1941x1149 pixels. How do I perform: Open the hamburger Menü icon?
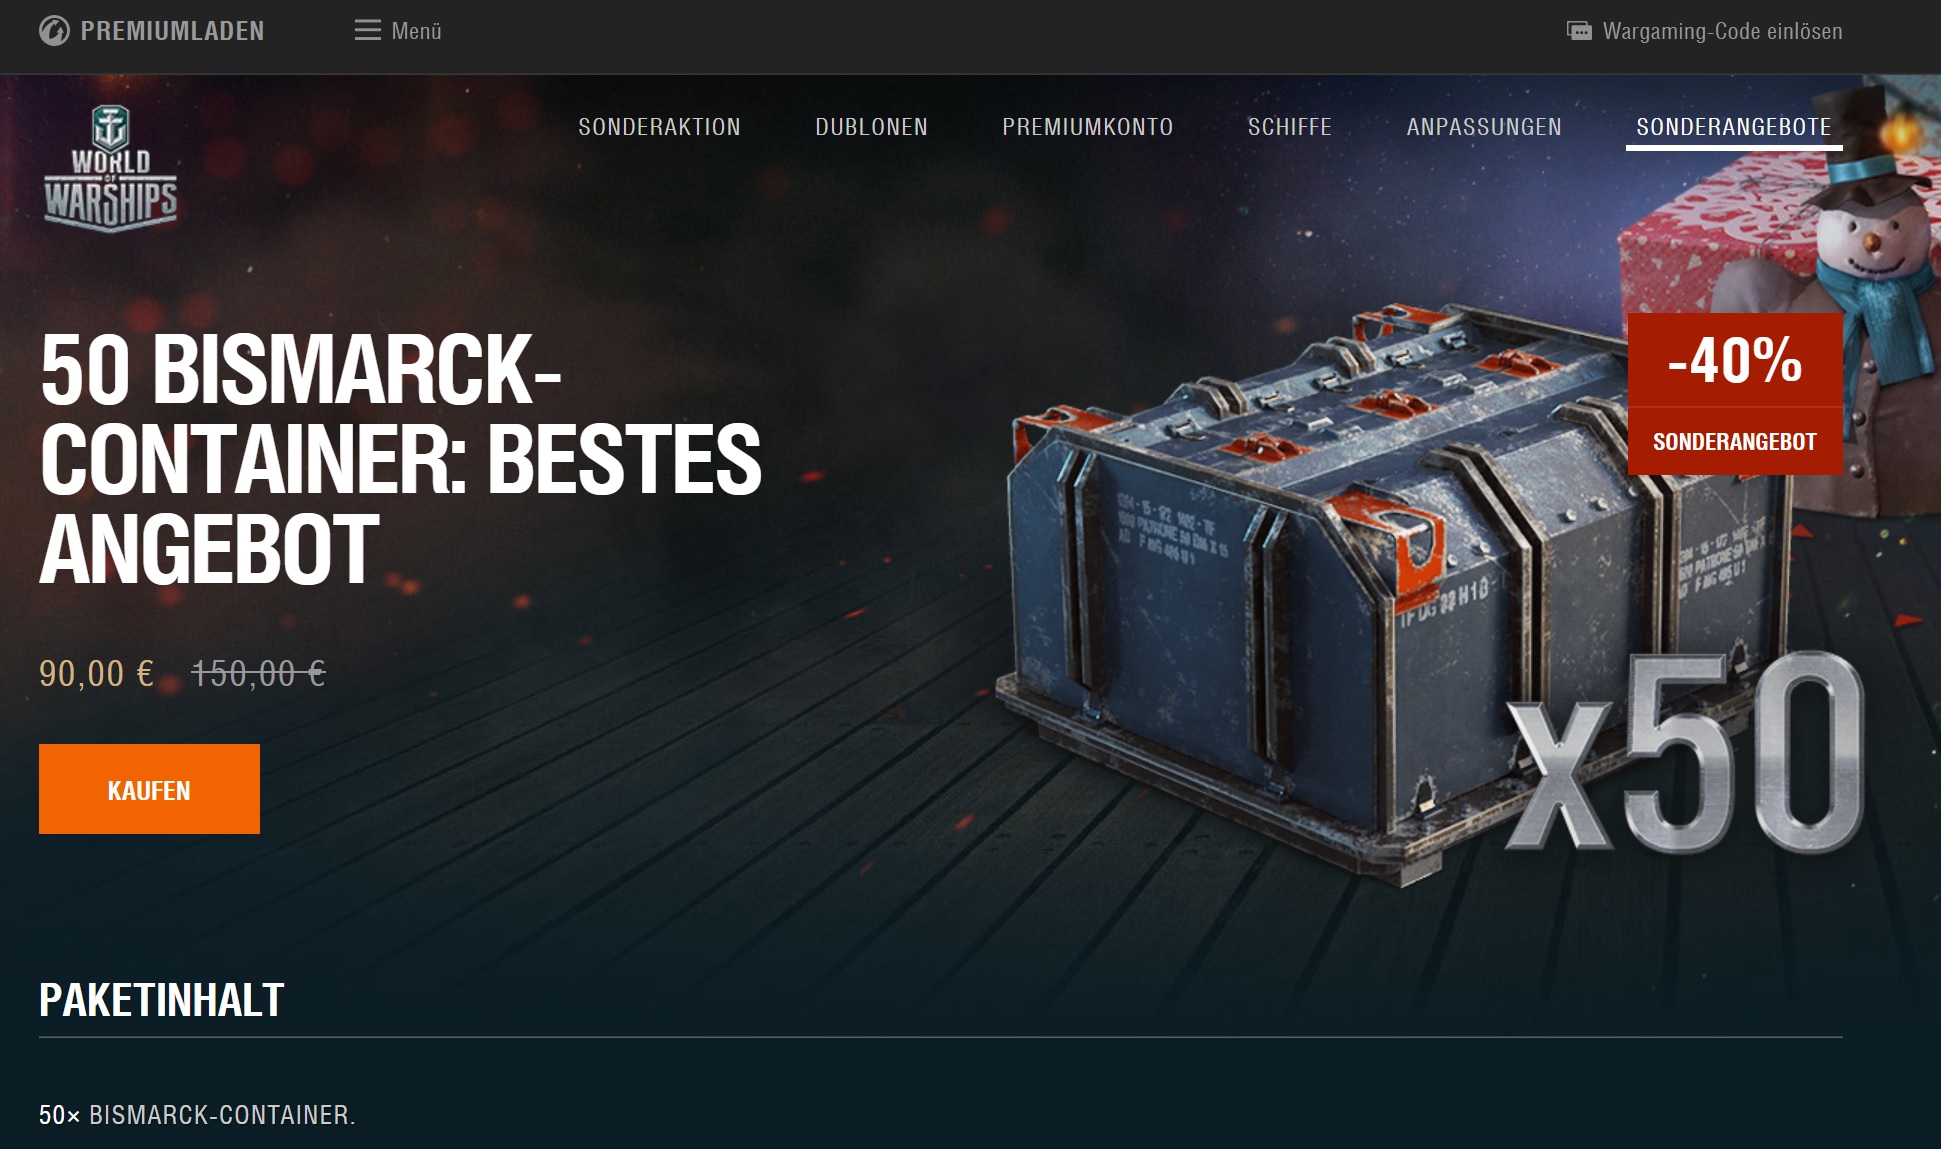pos(368,31)
